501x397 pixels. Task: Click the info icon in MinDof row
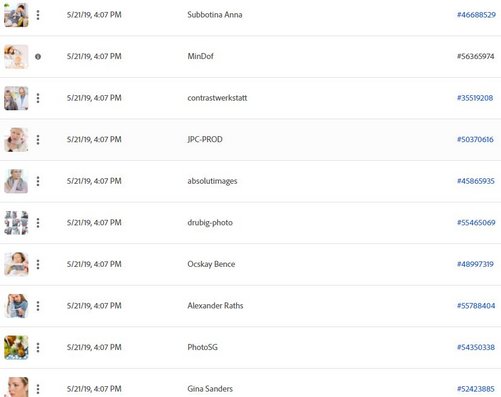[38, 57]
